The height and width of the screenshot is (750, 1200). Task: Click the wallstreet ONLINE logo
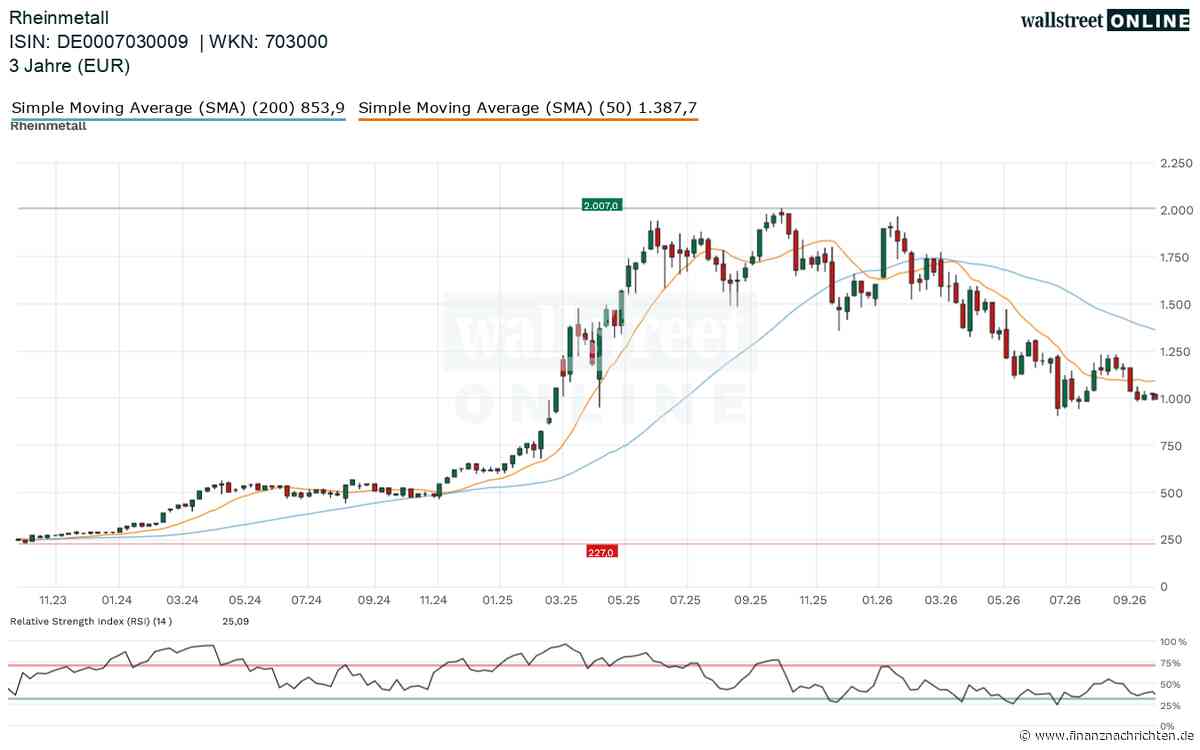[1105, 20]
